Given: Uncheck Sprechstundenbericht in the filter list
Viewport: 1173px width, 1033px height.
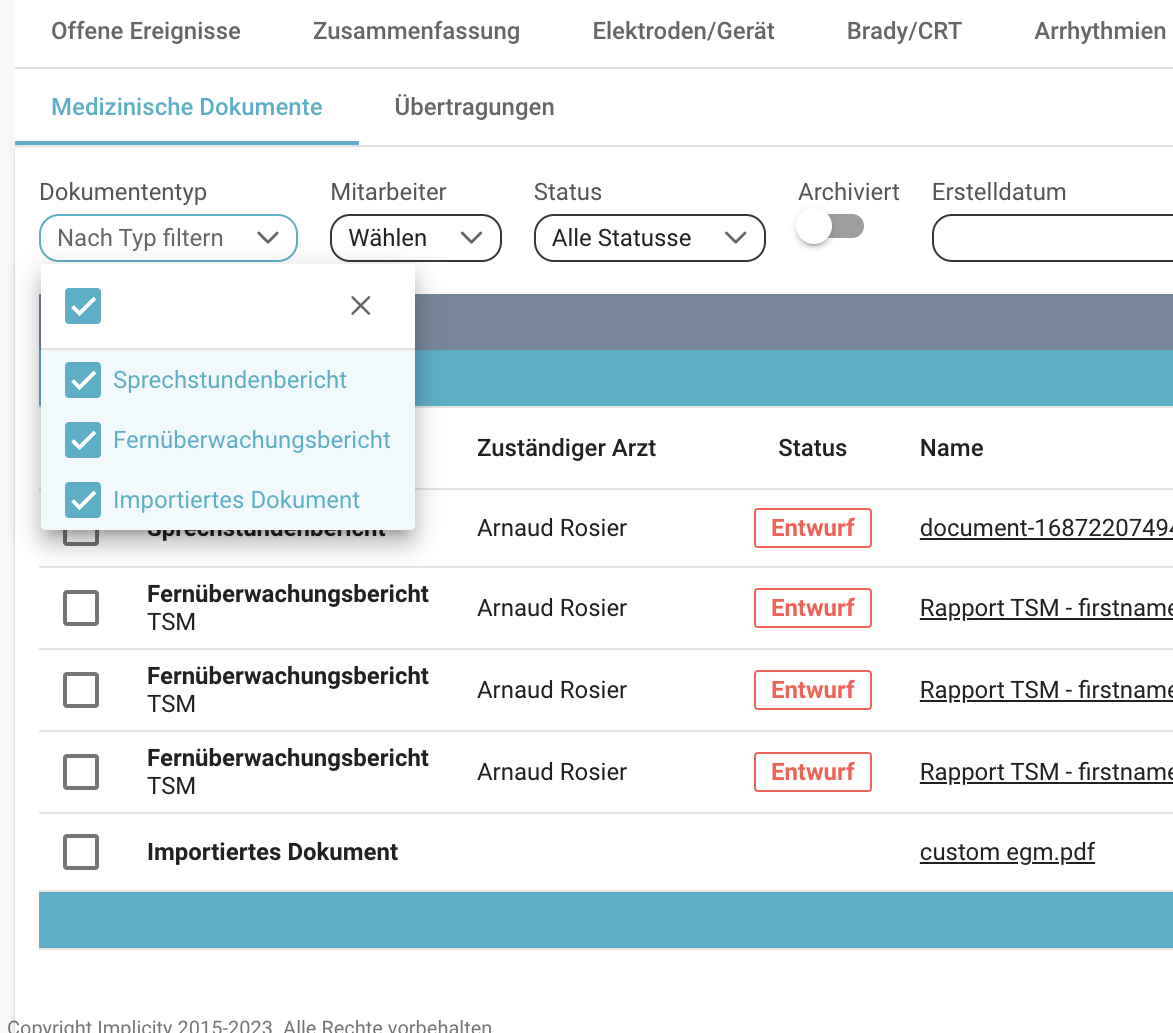Looking at the screenshot, I should pos(83,380).
